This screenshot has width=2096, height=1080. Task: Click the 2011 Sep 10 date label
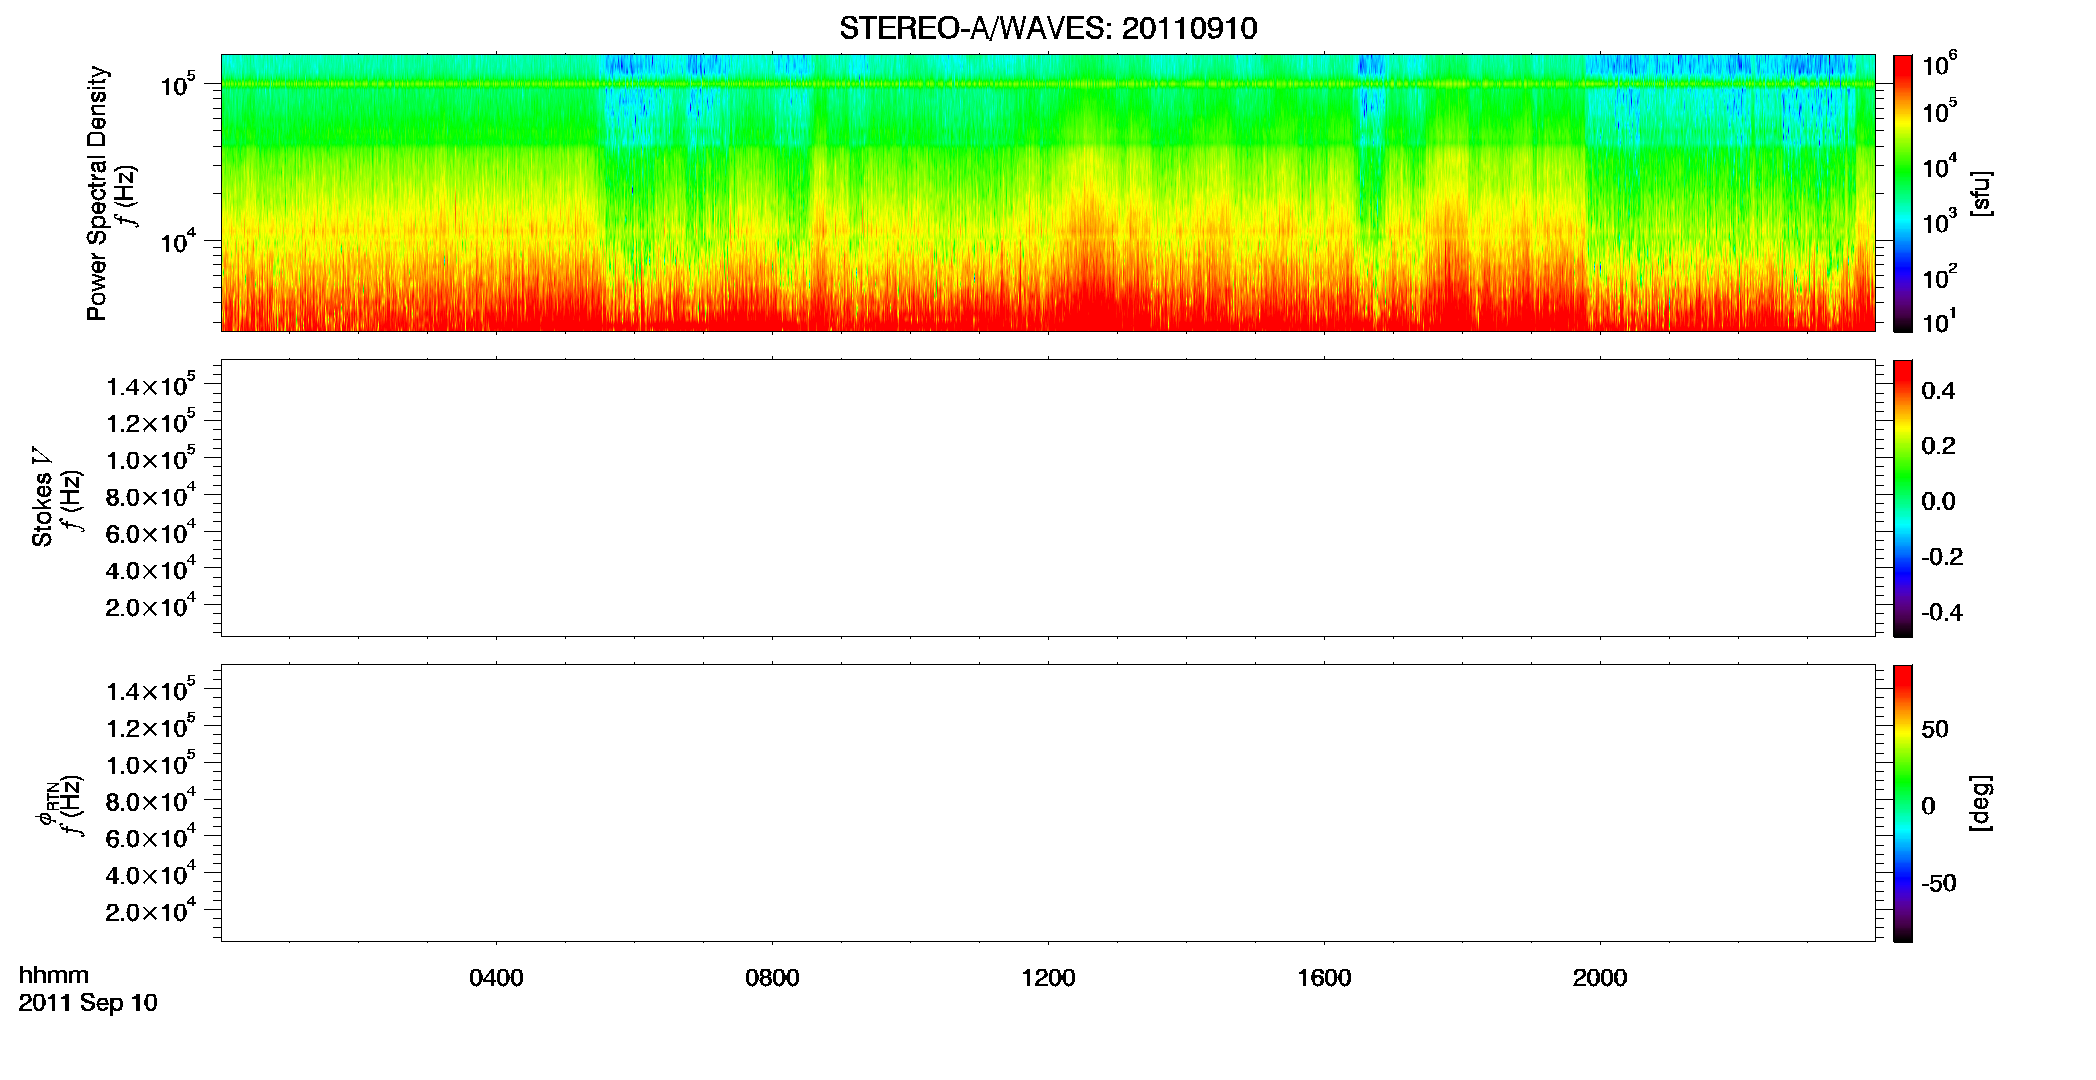click(x=88, y=1003)
